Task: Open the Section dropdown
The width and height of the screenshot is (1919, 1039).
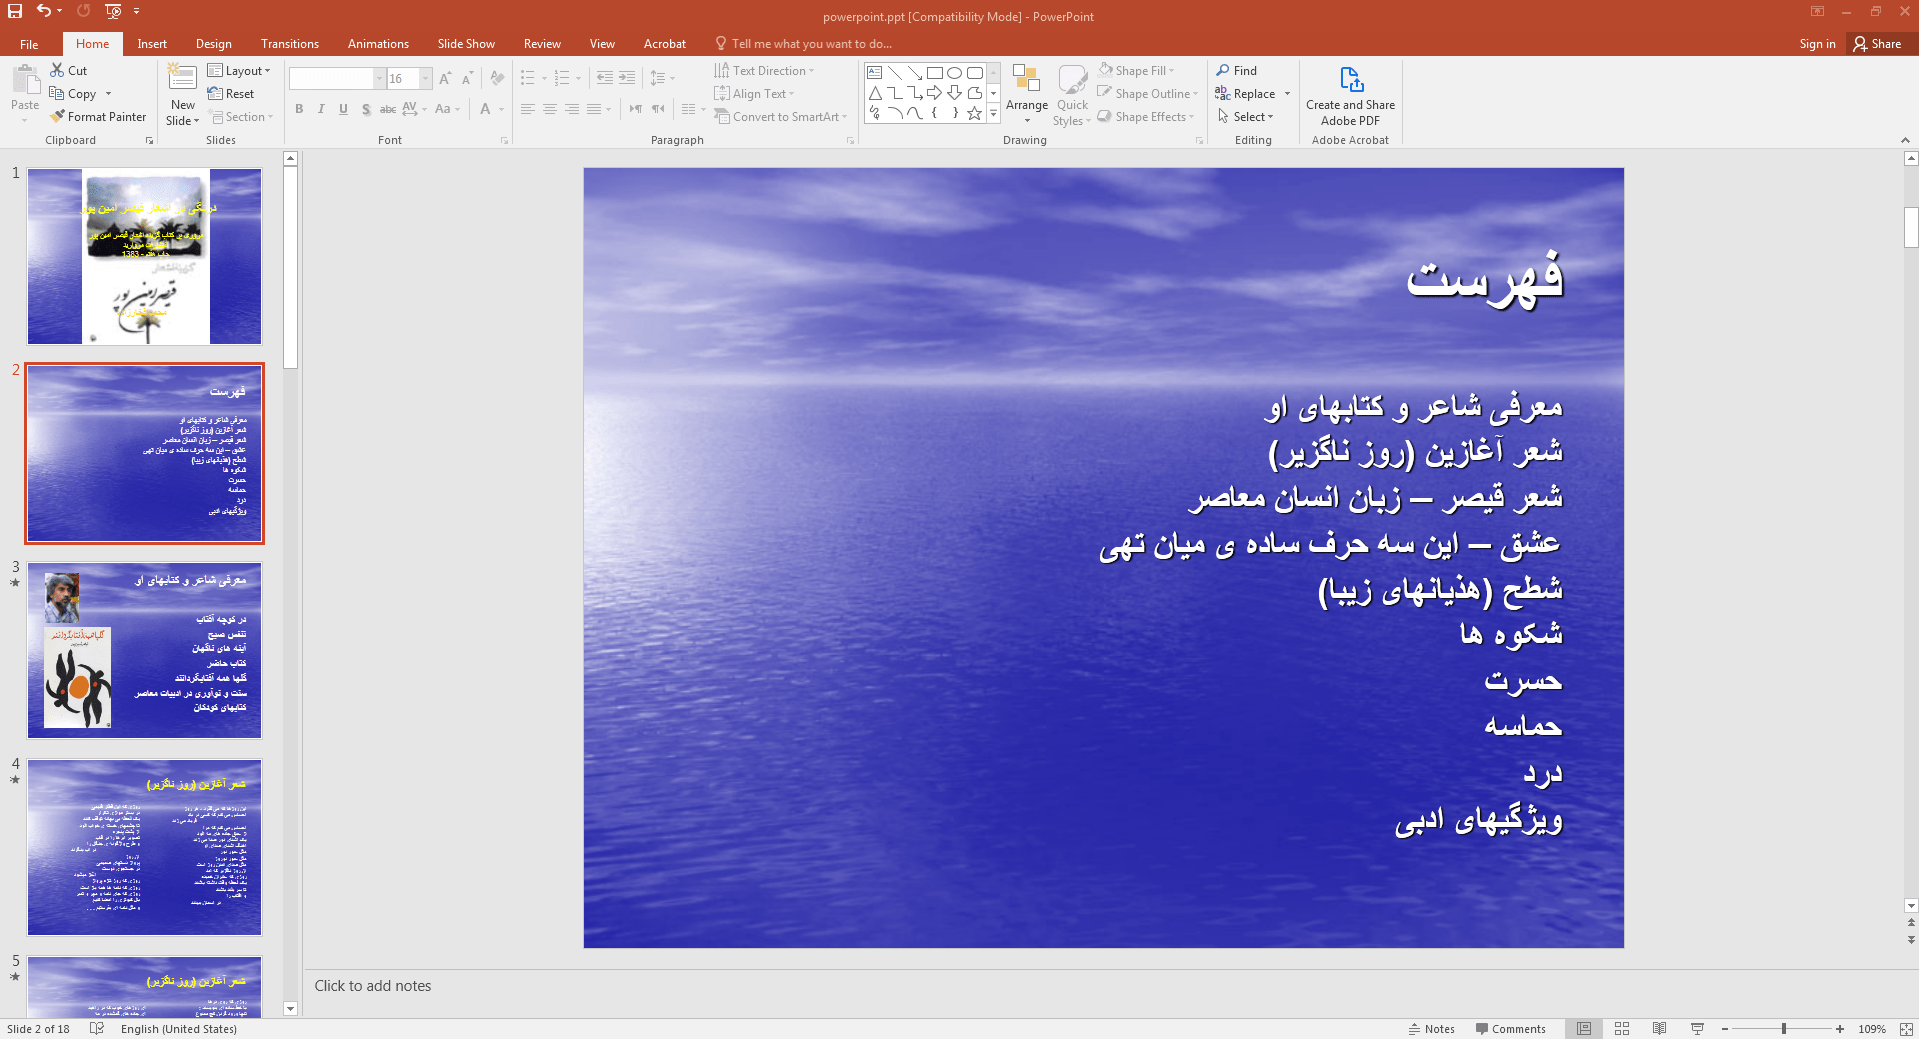Action: (x=240, y=117)
